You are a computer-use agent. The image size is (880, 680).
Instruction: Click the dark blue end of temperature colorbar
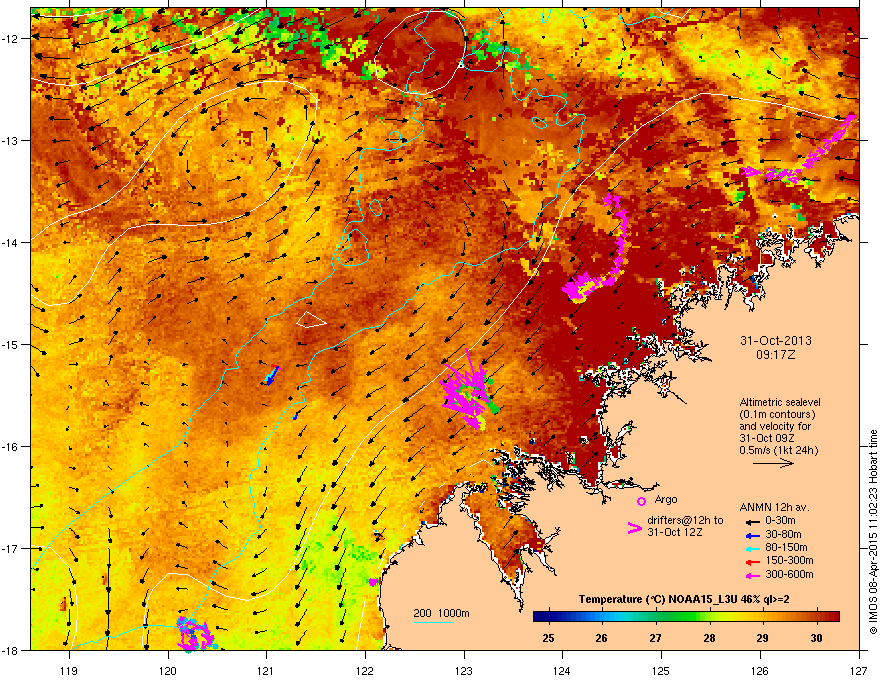coord(542,617)
